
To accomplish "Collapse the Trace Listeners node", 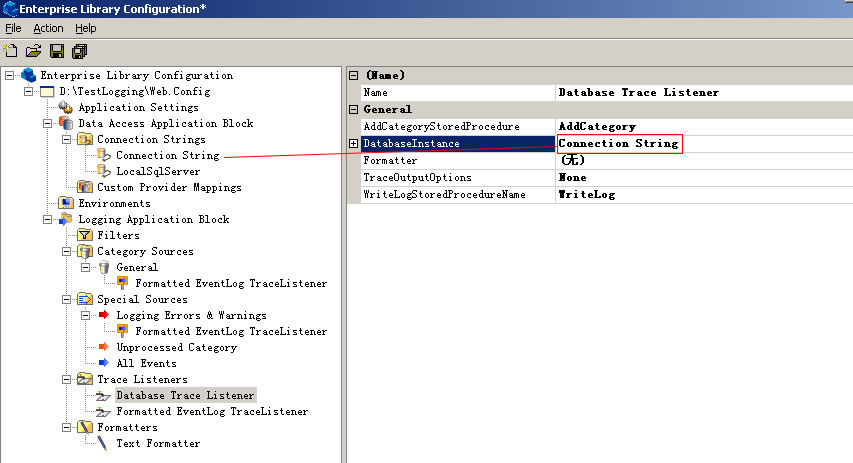I will (x=66, y=379).
